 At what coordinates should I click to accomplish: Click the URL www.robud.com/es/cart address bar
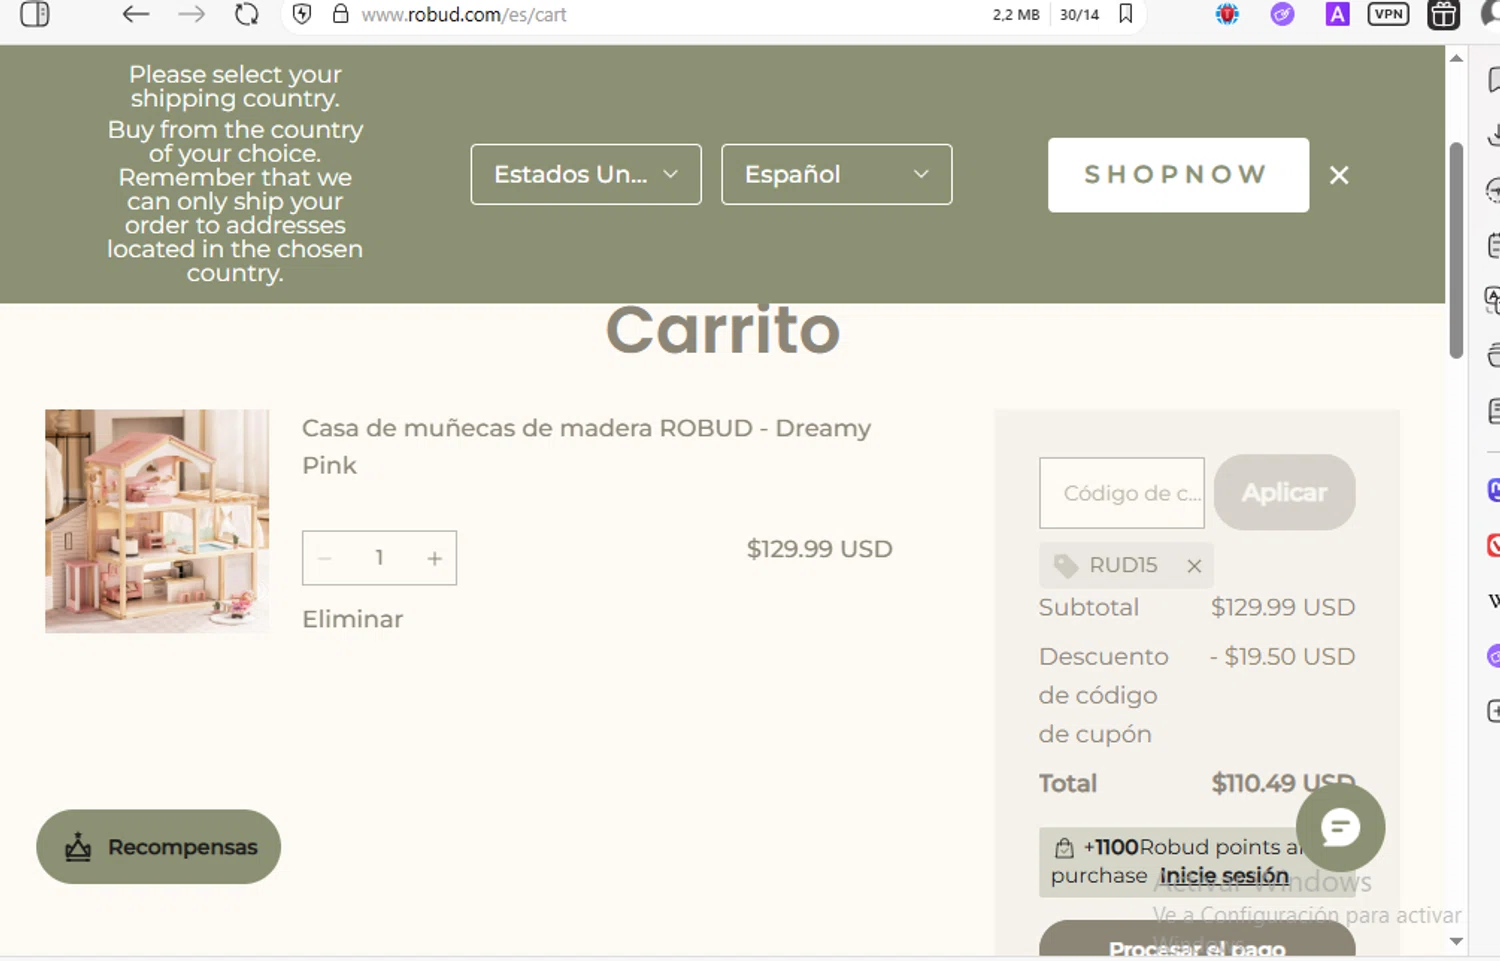[464, 15]
